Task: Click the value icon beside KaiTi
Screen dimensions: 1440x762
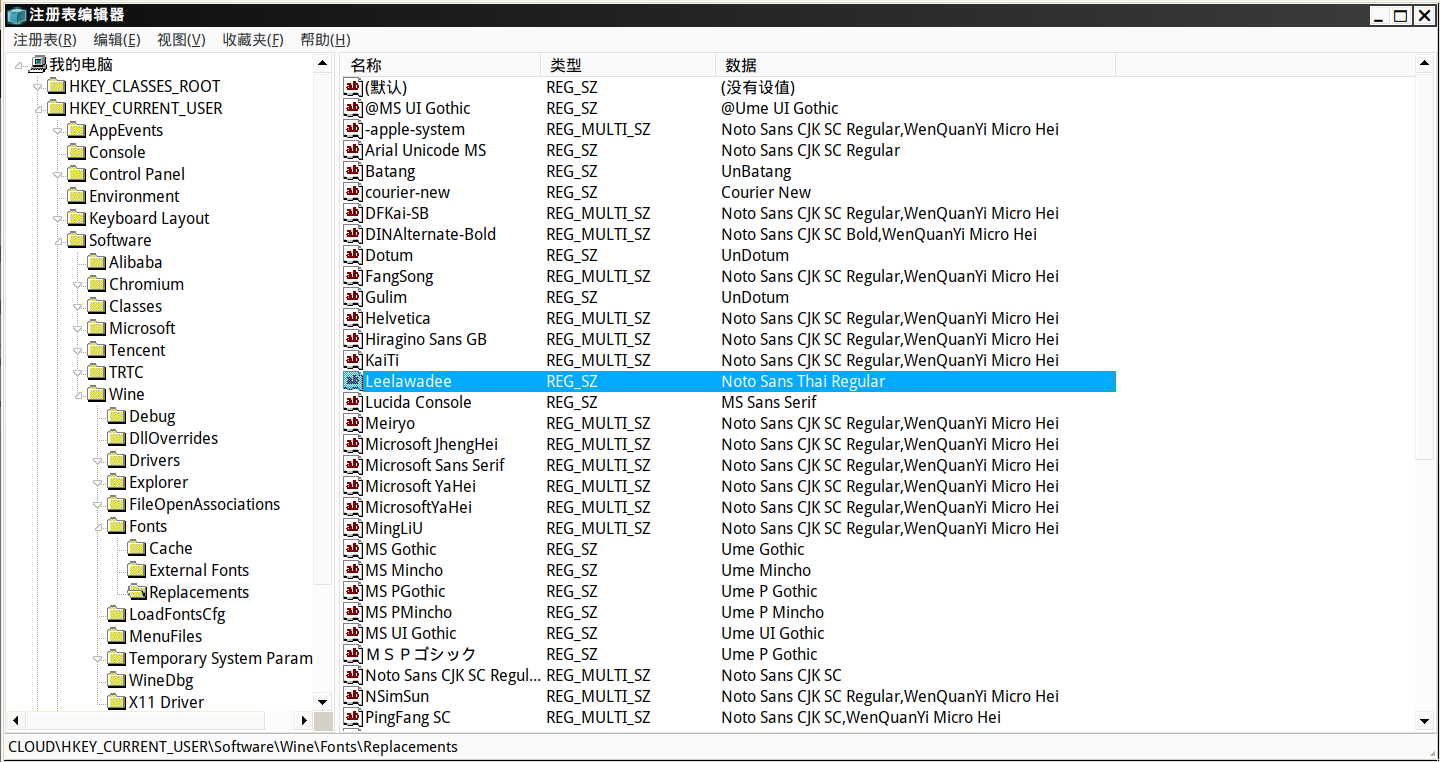Action: point(353,360)
